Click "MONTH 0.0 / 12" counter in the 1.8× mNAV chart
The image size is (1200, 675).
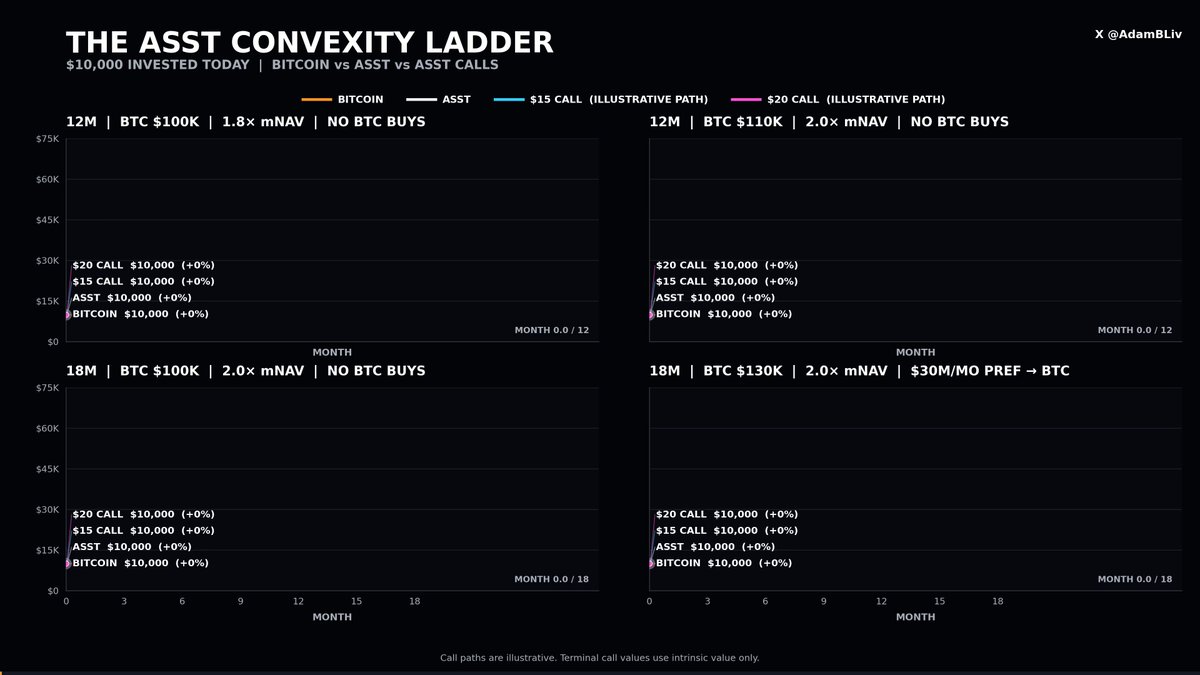tap(552, 330)
